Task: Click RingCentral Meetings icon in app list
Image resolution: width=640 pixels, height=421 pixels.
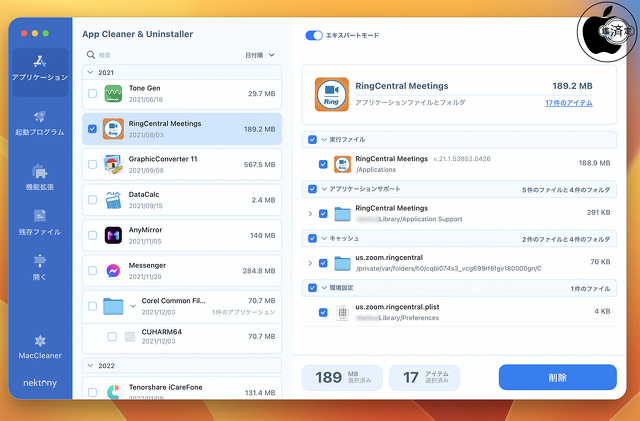Action: pos(113,129)
